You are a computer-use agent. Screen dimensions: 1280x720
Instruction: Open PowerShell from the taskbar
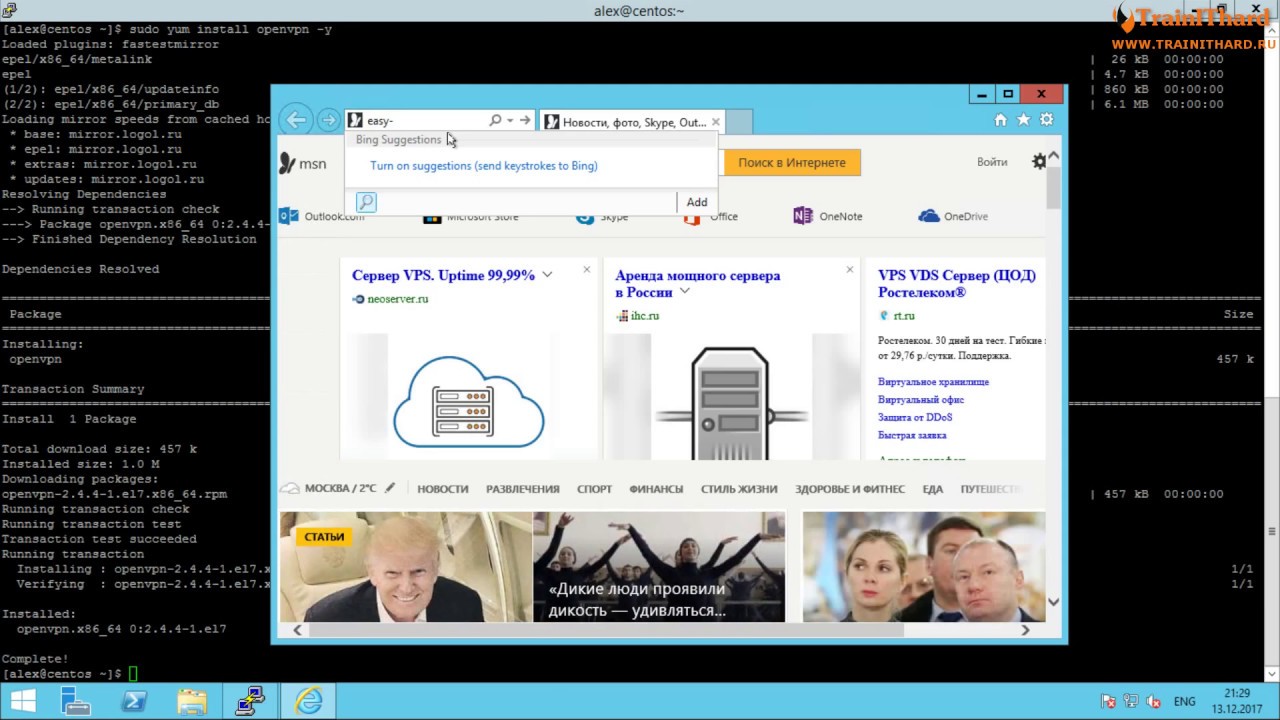click(134, 701)
